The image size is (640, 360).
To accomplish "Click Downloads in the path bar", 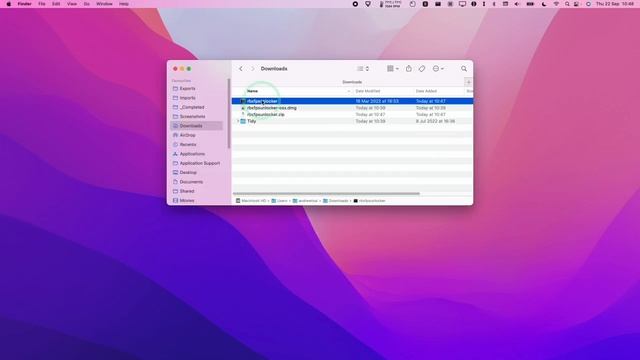I will [x=336, y=201].
